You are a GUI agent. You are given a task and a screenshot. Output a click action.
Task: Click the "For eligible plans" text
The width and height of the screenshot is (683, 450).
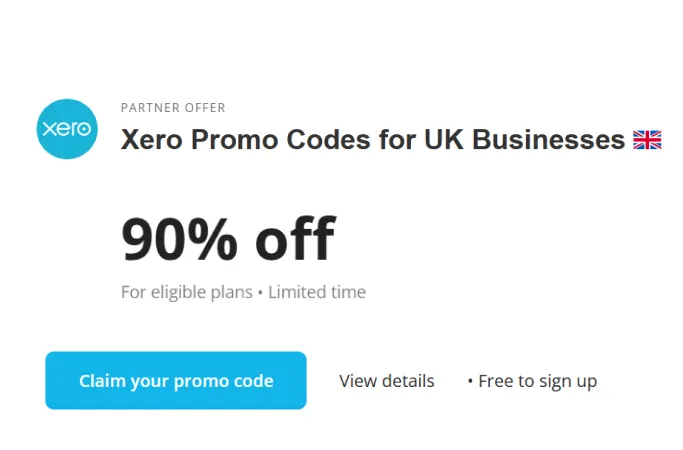coord(185,293)
